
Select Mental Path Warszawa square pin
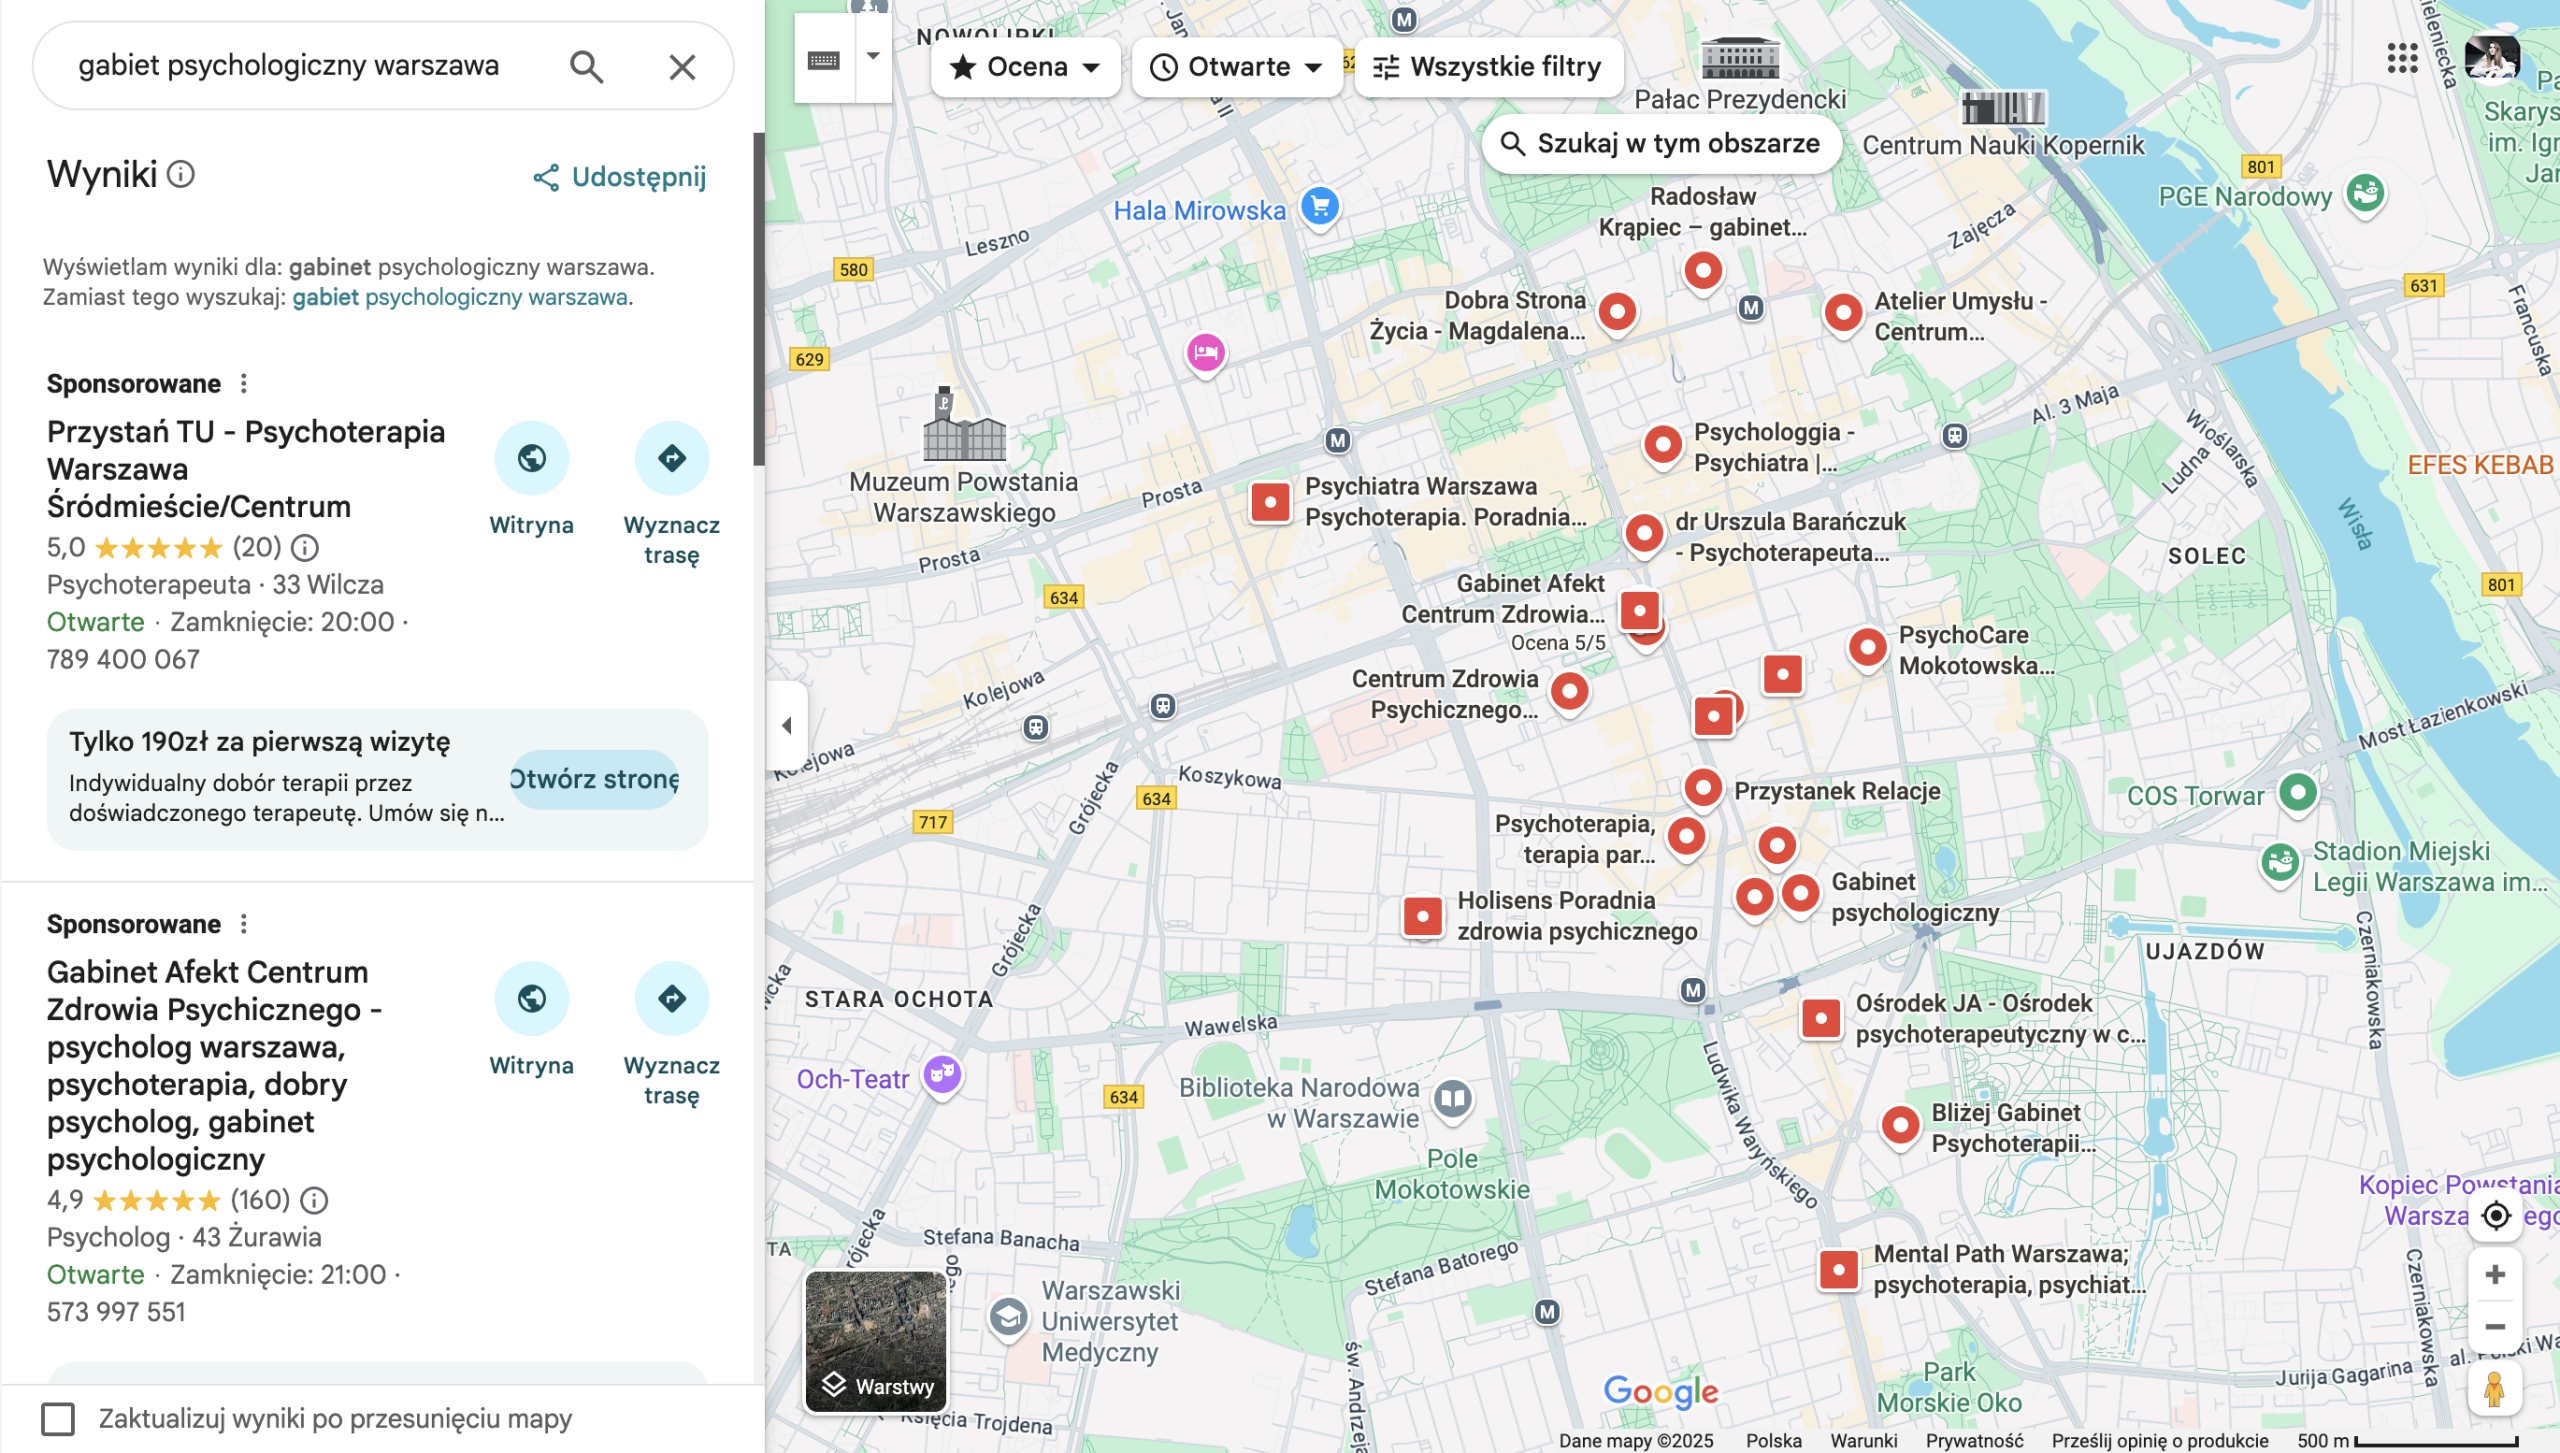coord(1839,1270)
